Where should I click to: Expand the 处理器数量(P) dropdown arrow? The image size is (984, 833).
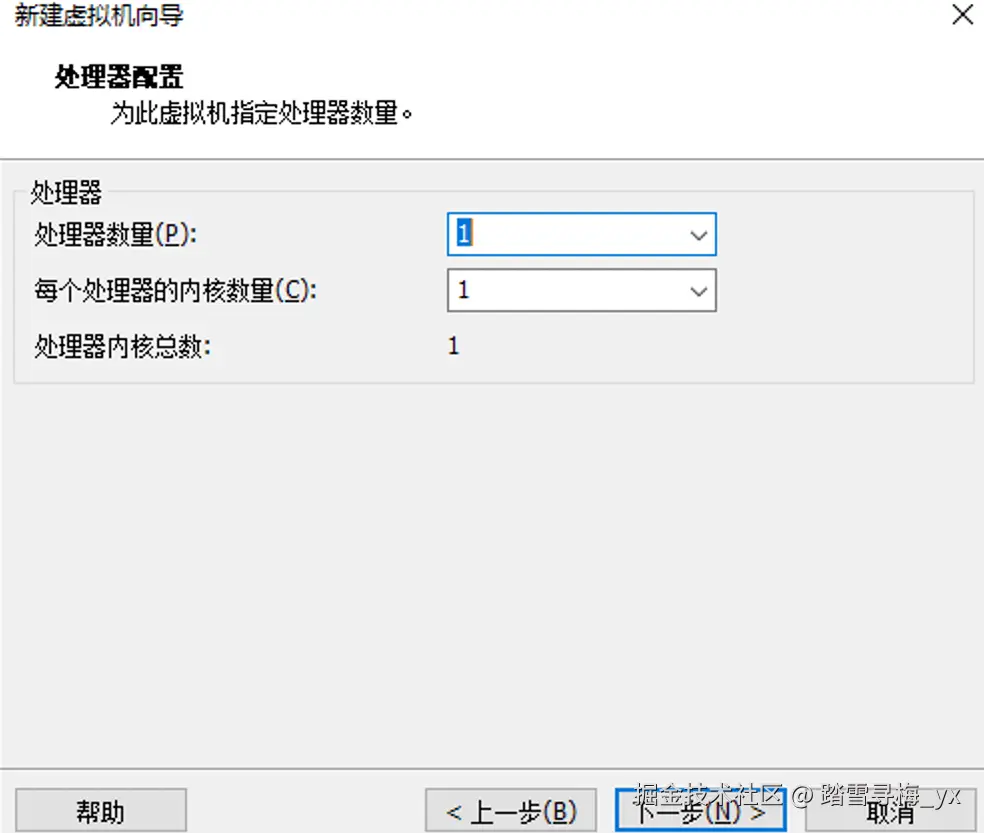(x=698, y=235)
